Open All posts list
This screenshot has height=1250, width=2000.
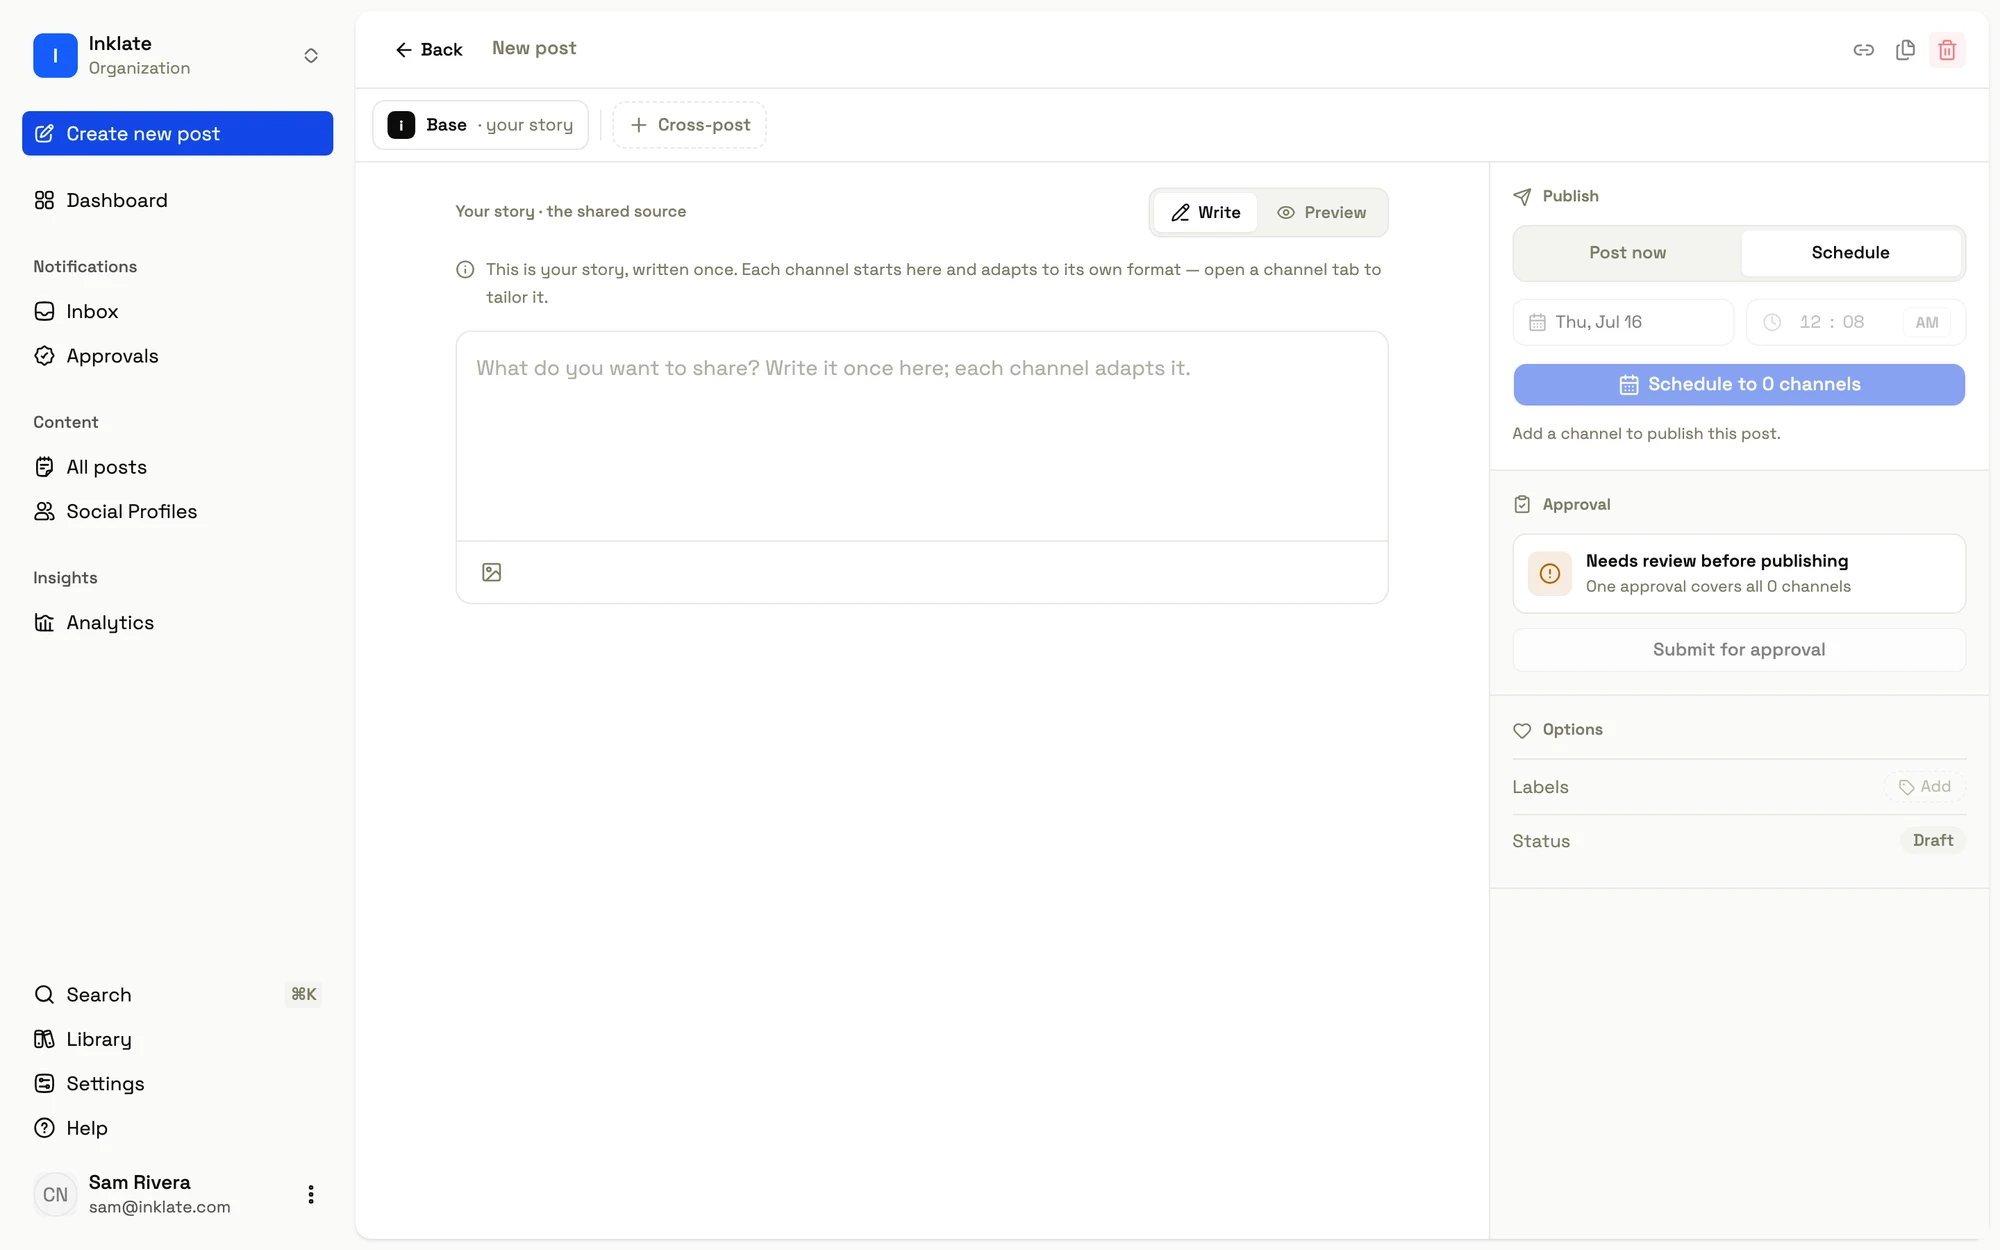[177, 467]
